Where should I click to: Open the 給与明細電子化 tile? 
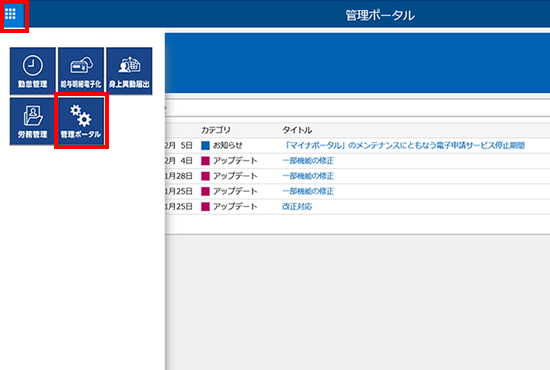(x=81, y=71)
